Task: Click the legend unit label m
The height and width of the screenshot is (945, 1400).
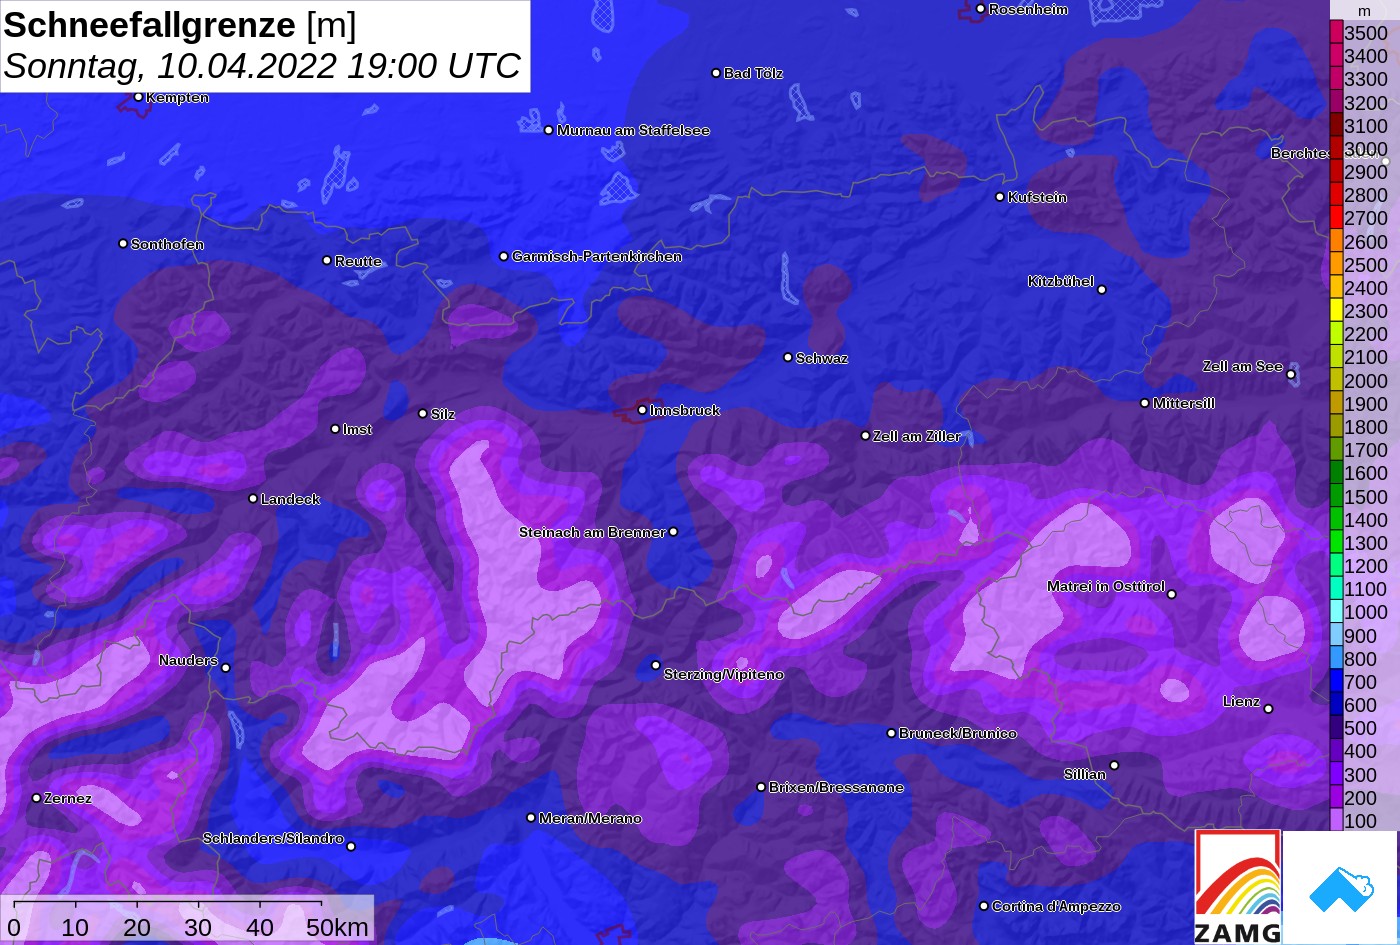Action: click(x=1364, y=11)
